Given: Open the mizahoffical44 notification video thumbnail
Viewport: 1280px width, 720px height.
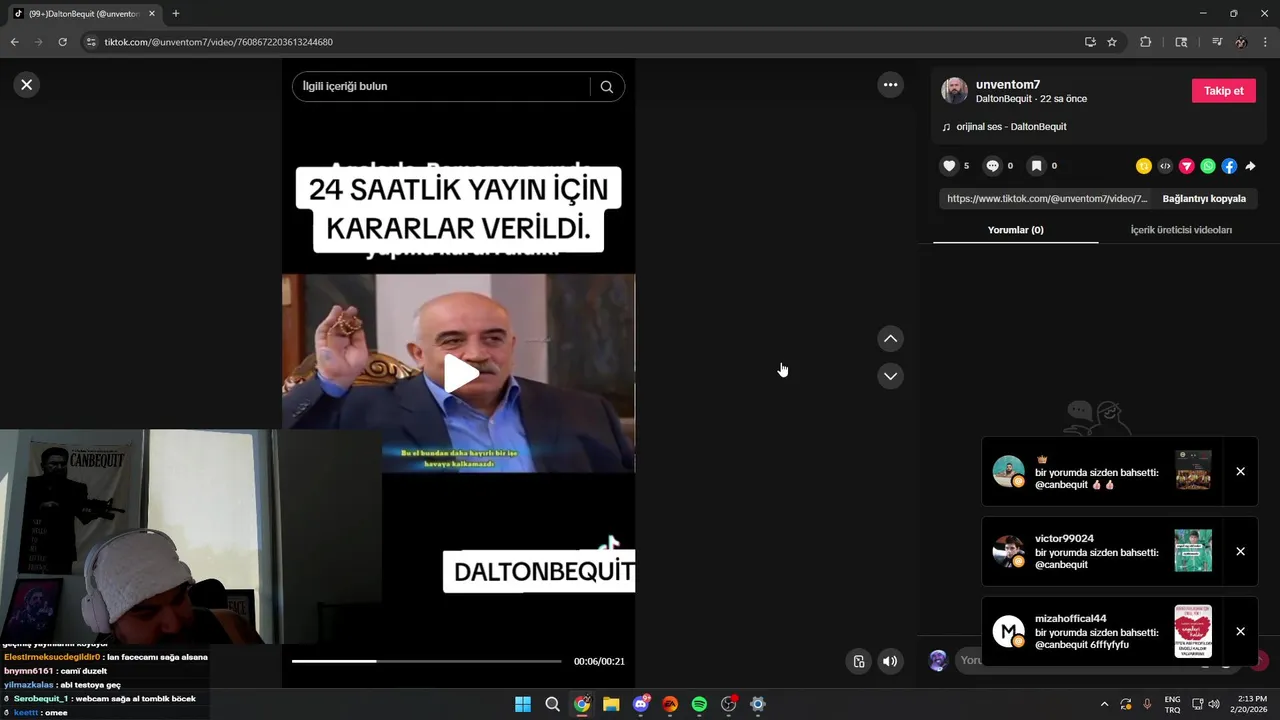Looking at the screenshot, I should click(x=1193, y=631).
